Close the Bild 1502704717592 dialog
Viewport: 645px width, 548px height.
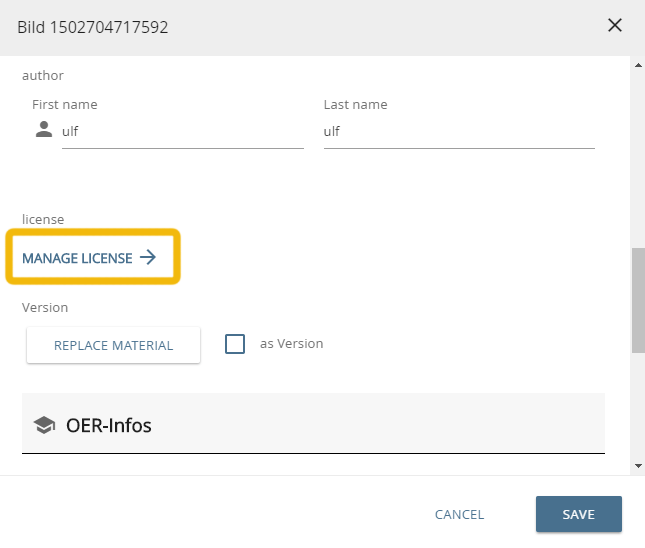pos(615,26)
